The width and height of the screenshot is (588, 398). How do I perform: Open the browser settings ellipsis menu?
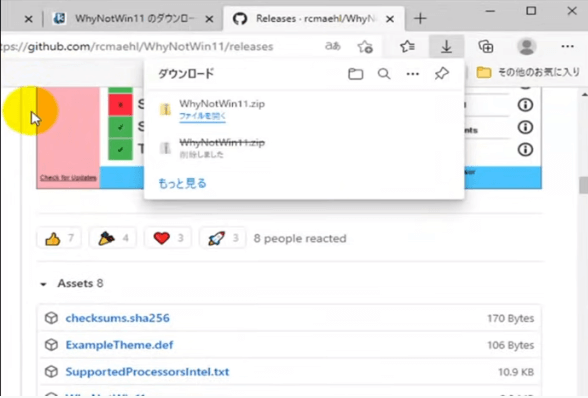coord(567,47)
